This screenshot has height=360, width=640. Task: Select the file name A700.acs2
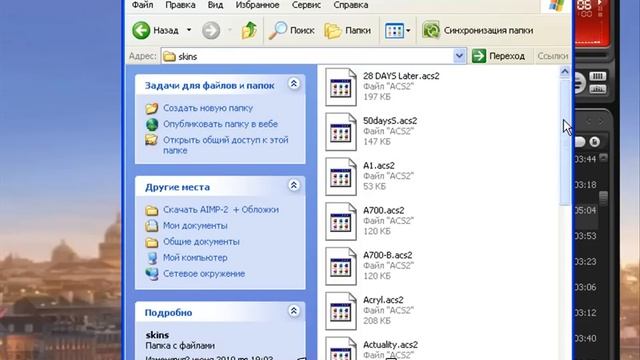pyautogui.click(x=384, y=211)
